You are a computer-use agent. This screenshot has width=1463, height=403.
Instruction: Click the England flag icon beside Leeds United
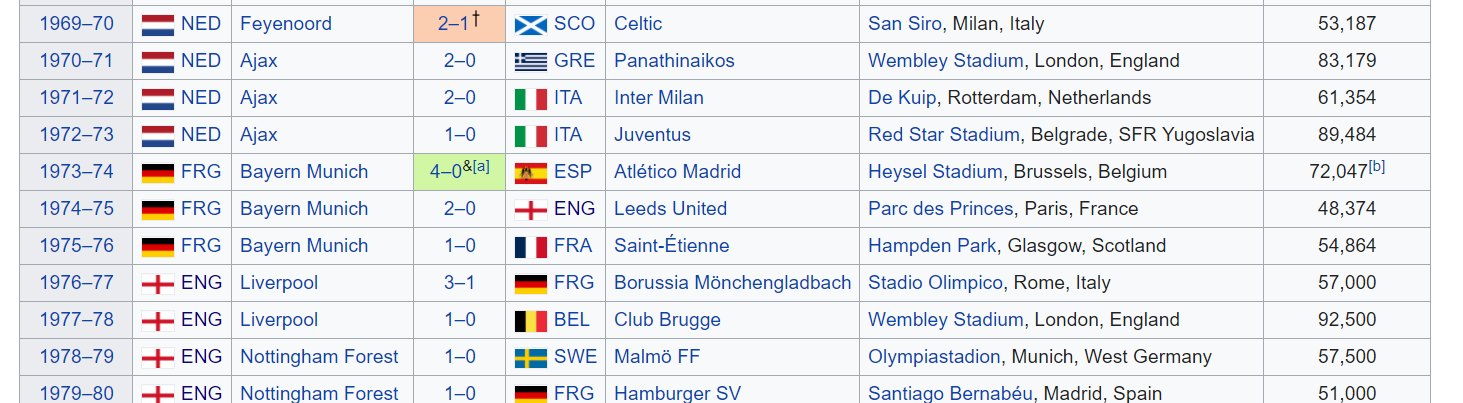point(530,210)
